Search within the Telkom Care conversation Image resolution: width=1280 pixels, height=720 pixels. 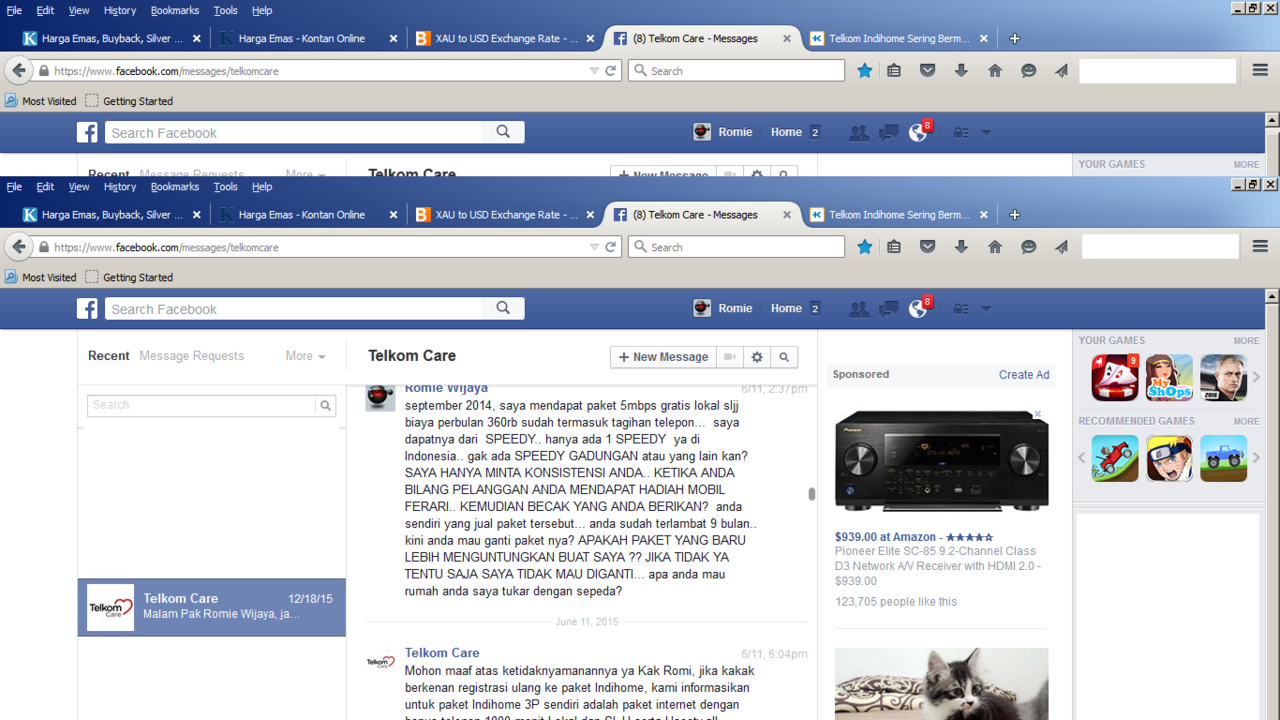pos(784,357)
